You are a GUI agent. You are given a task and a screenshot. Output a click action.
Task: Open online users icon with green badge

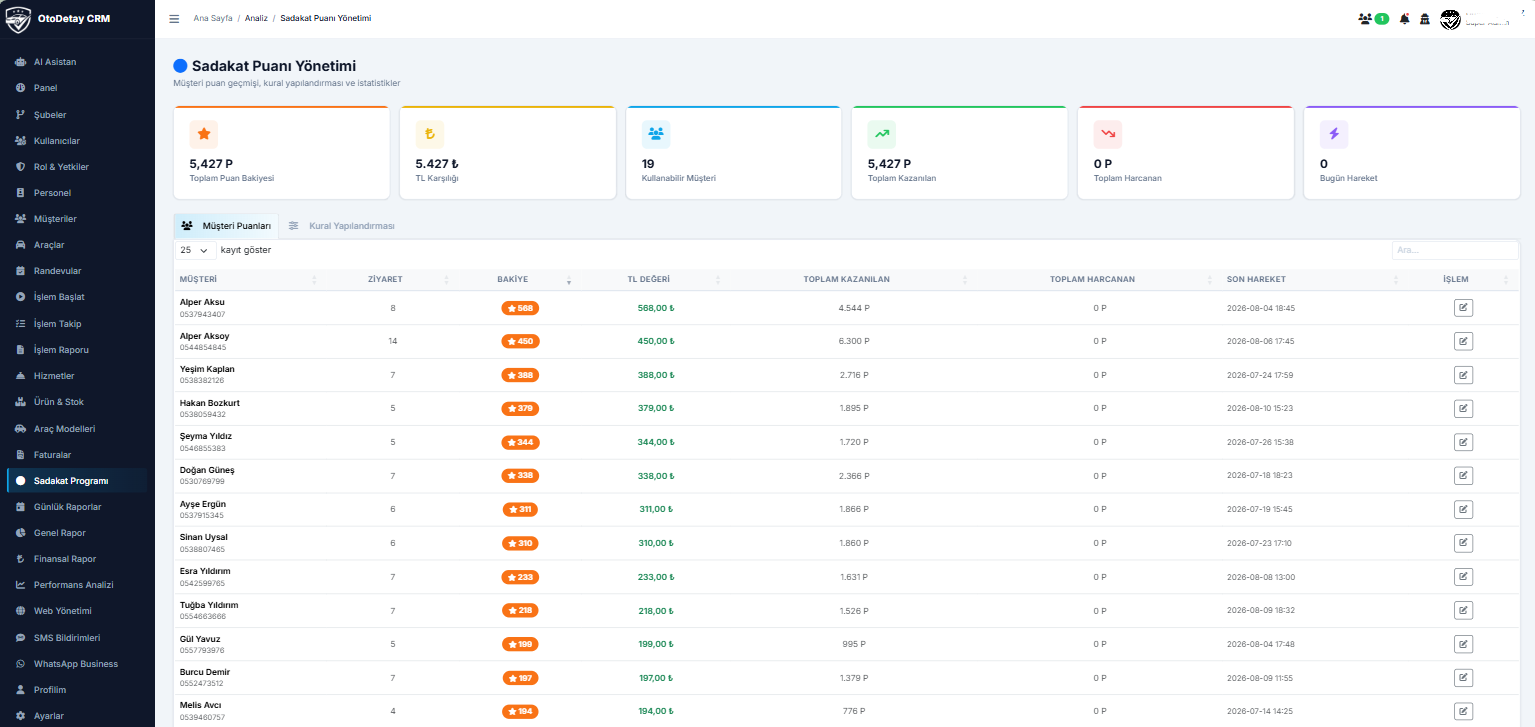pos(1373,19)
